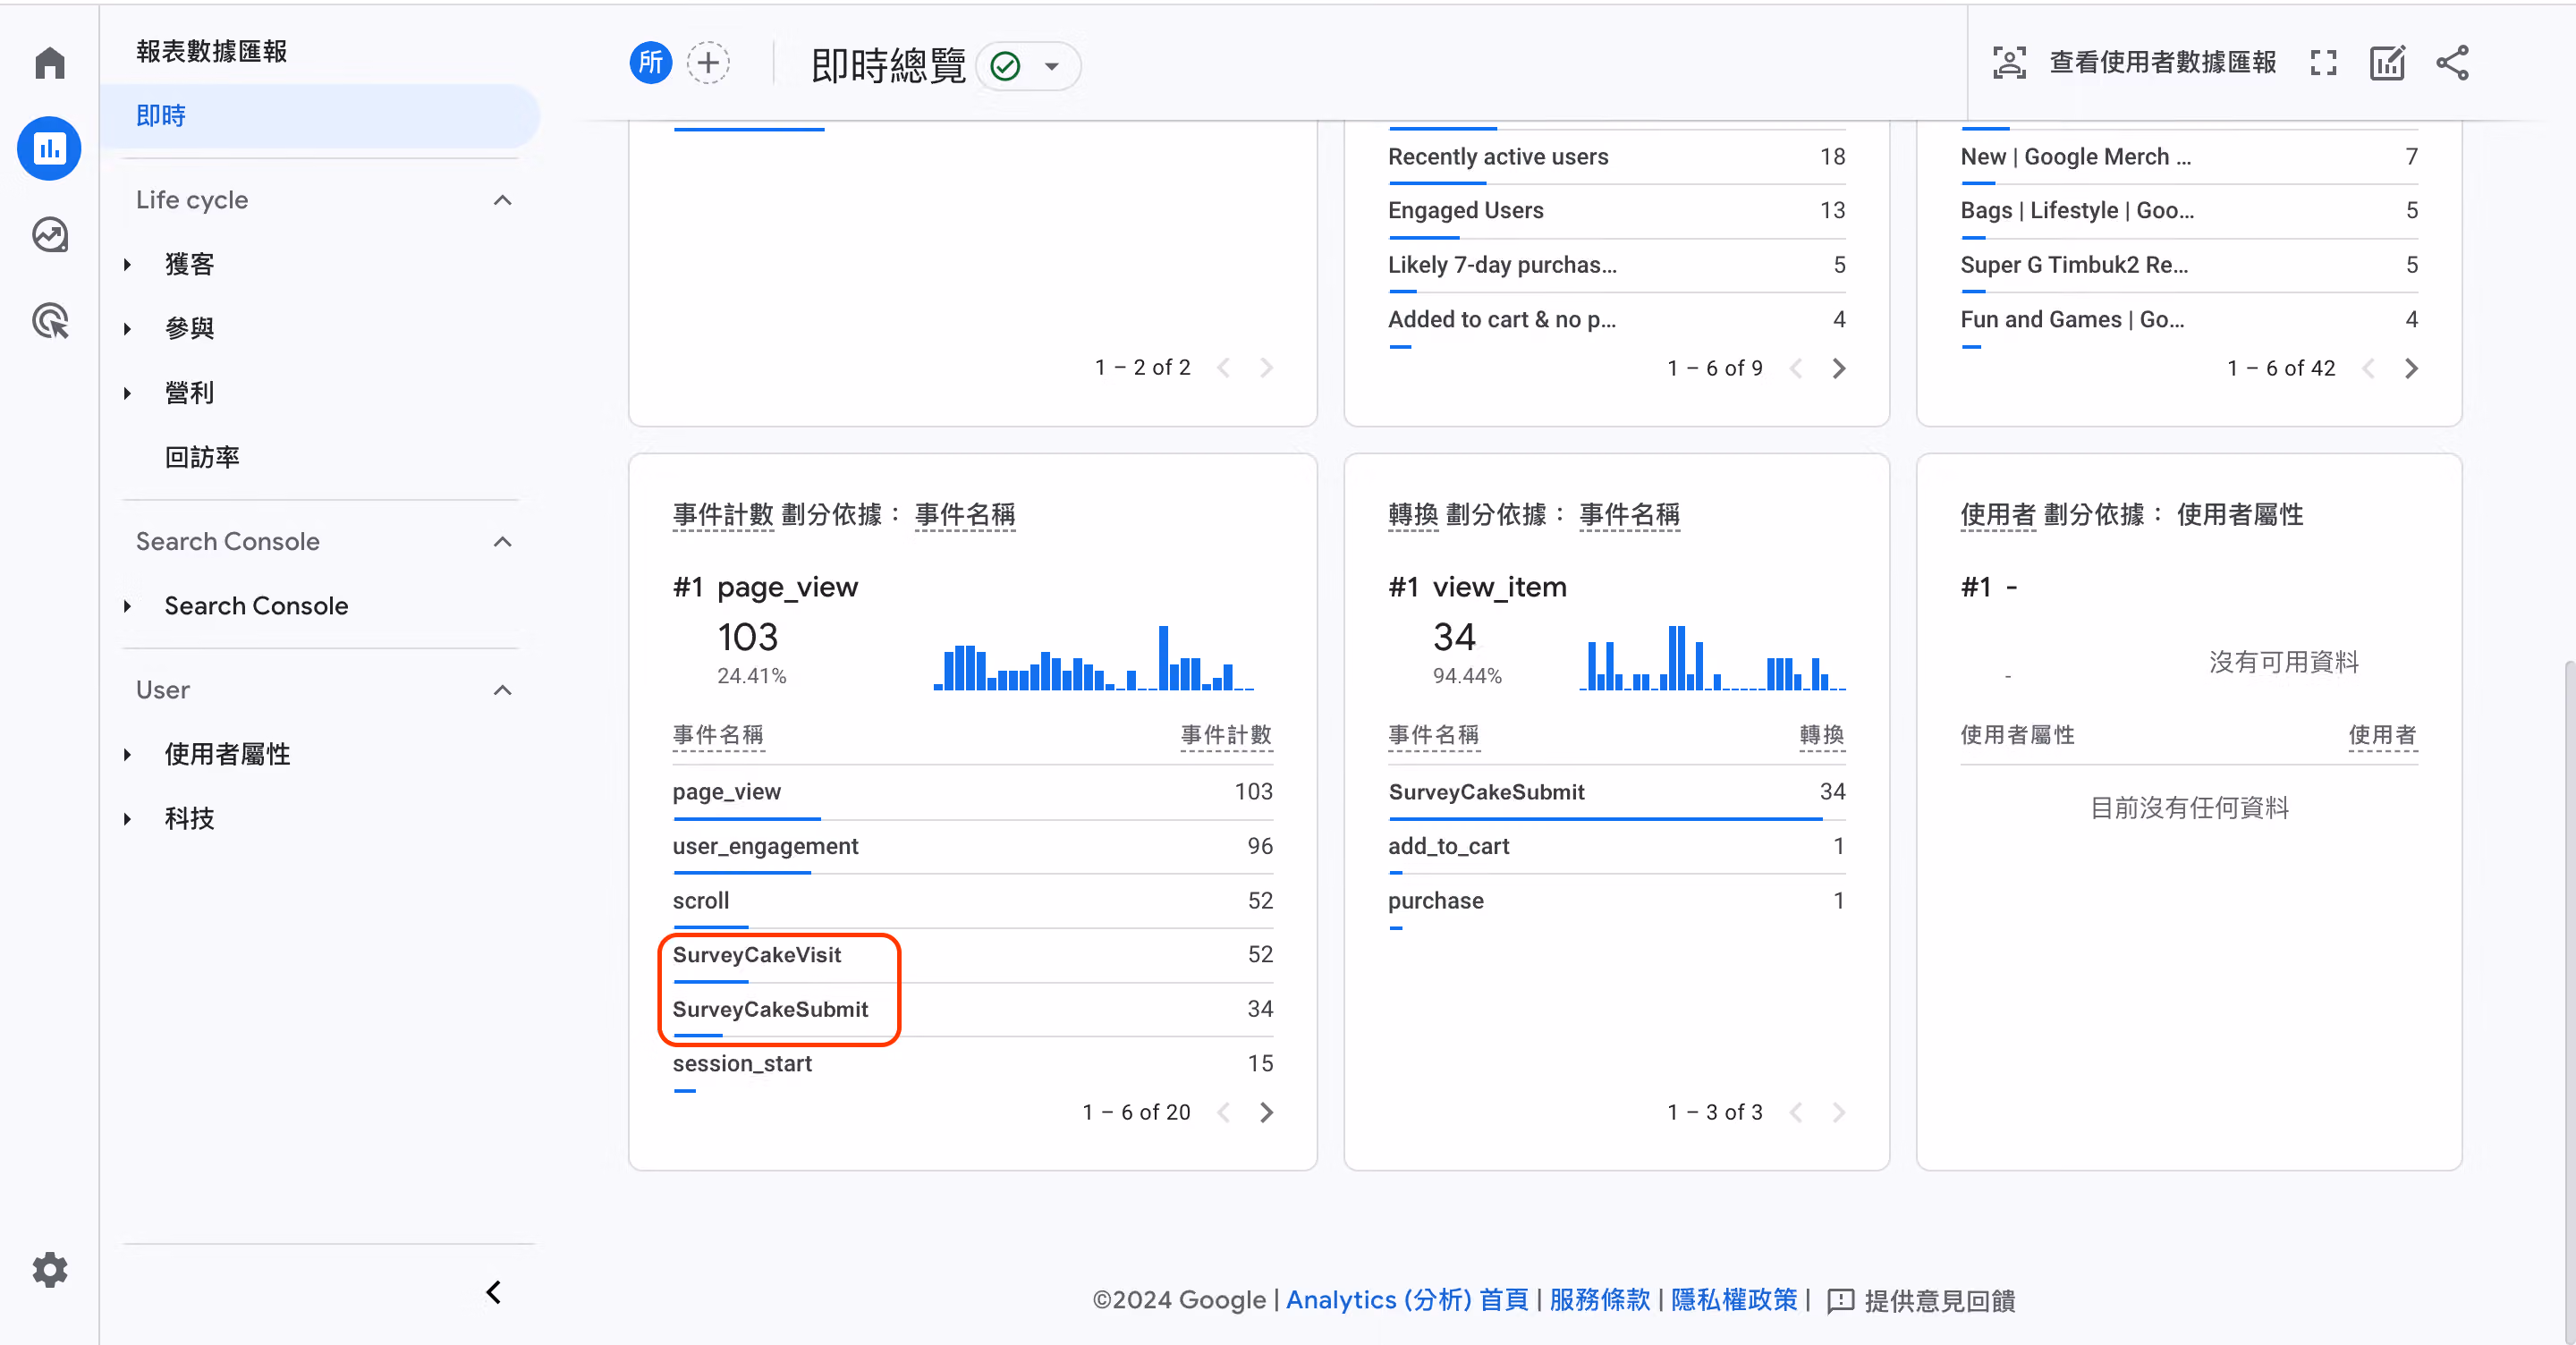Collapse the User section

click(502, 690)
